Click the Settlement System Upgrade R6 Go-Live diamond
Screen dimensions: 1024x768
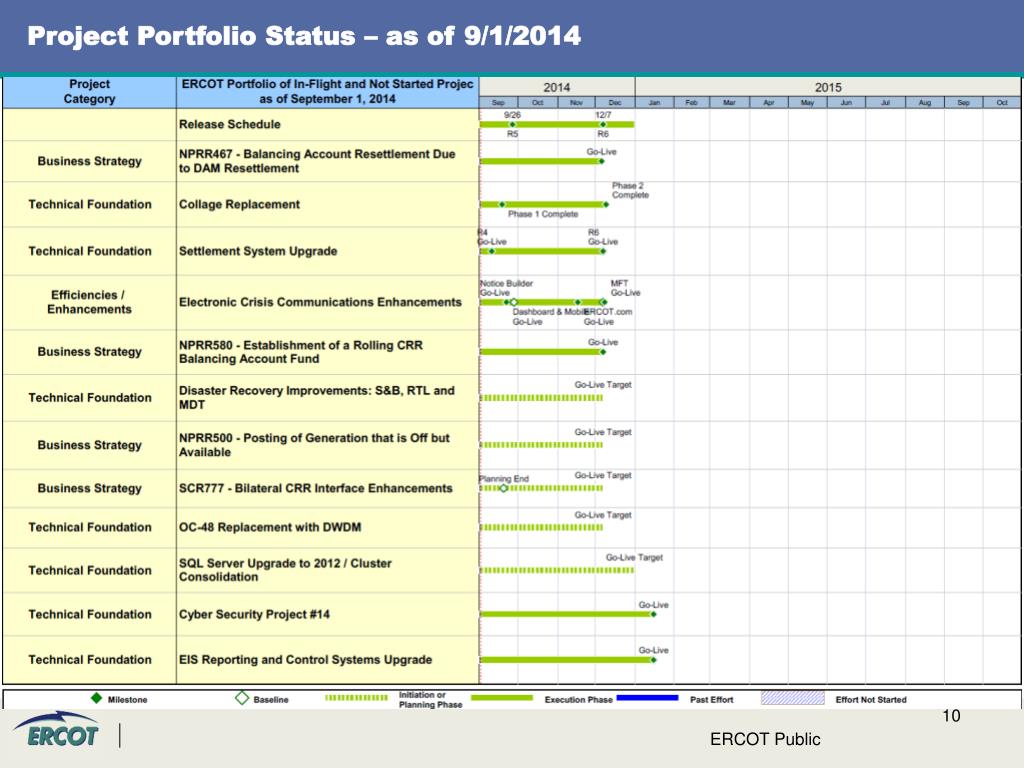(x=602, y=251)
